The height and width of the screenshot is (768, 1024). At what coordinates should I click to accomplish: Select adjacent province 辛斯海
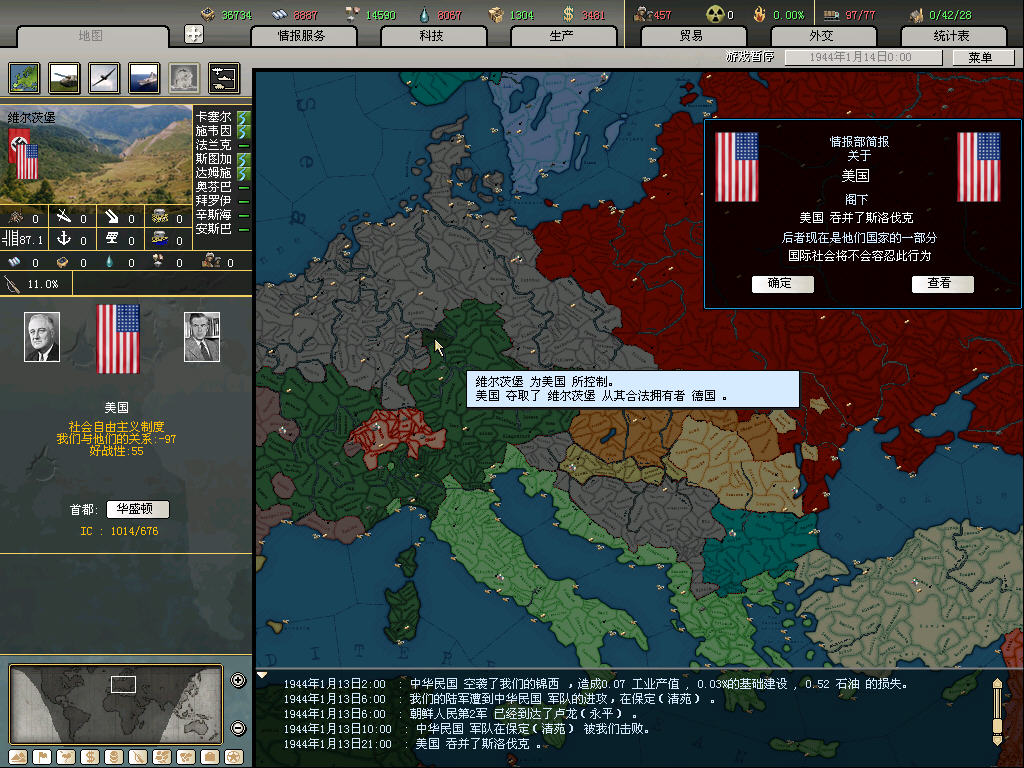point(213,215)
